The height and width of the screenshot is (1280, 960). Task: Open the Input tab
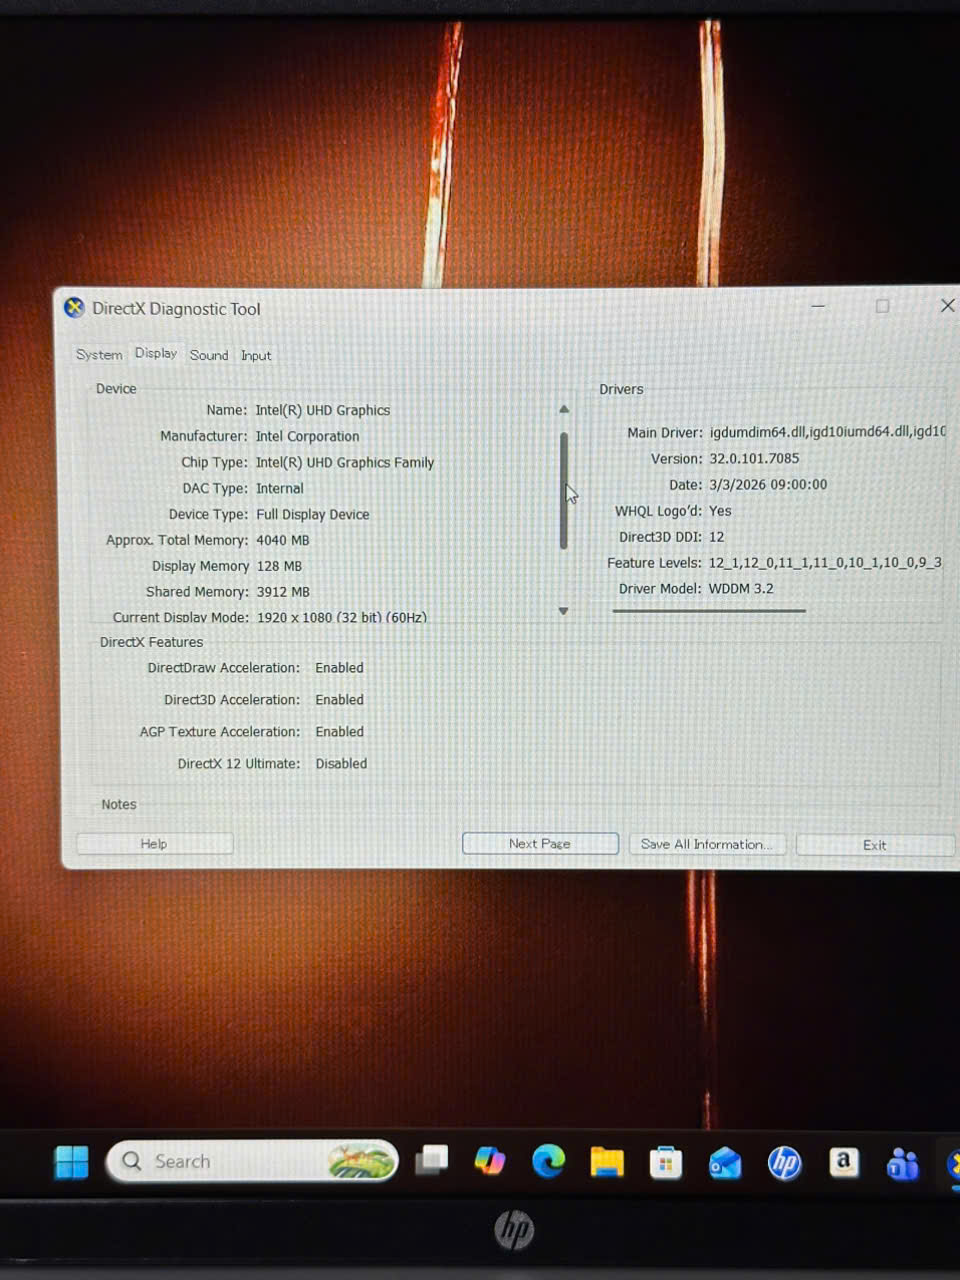(256, 355)
